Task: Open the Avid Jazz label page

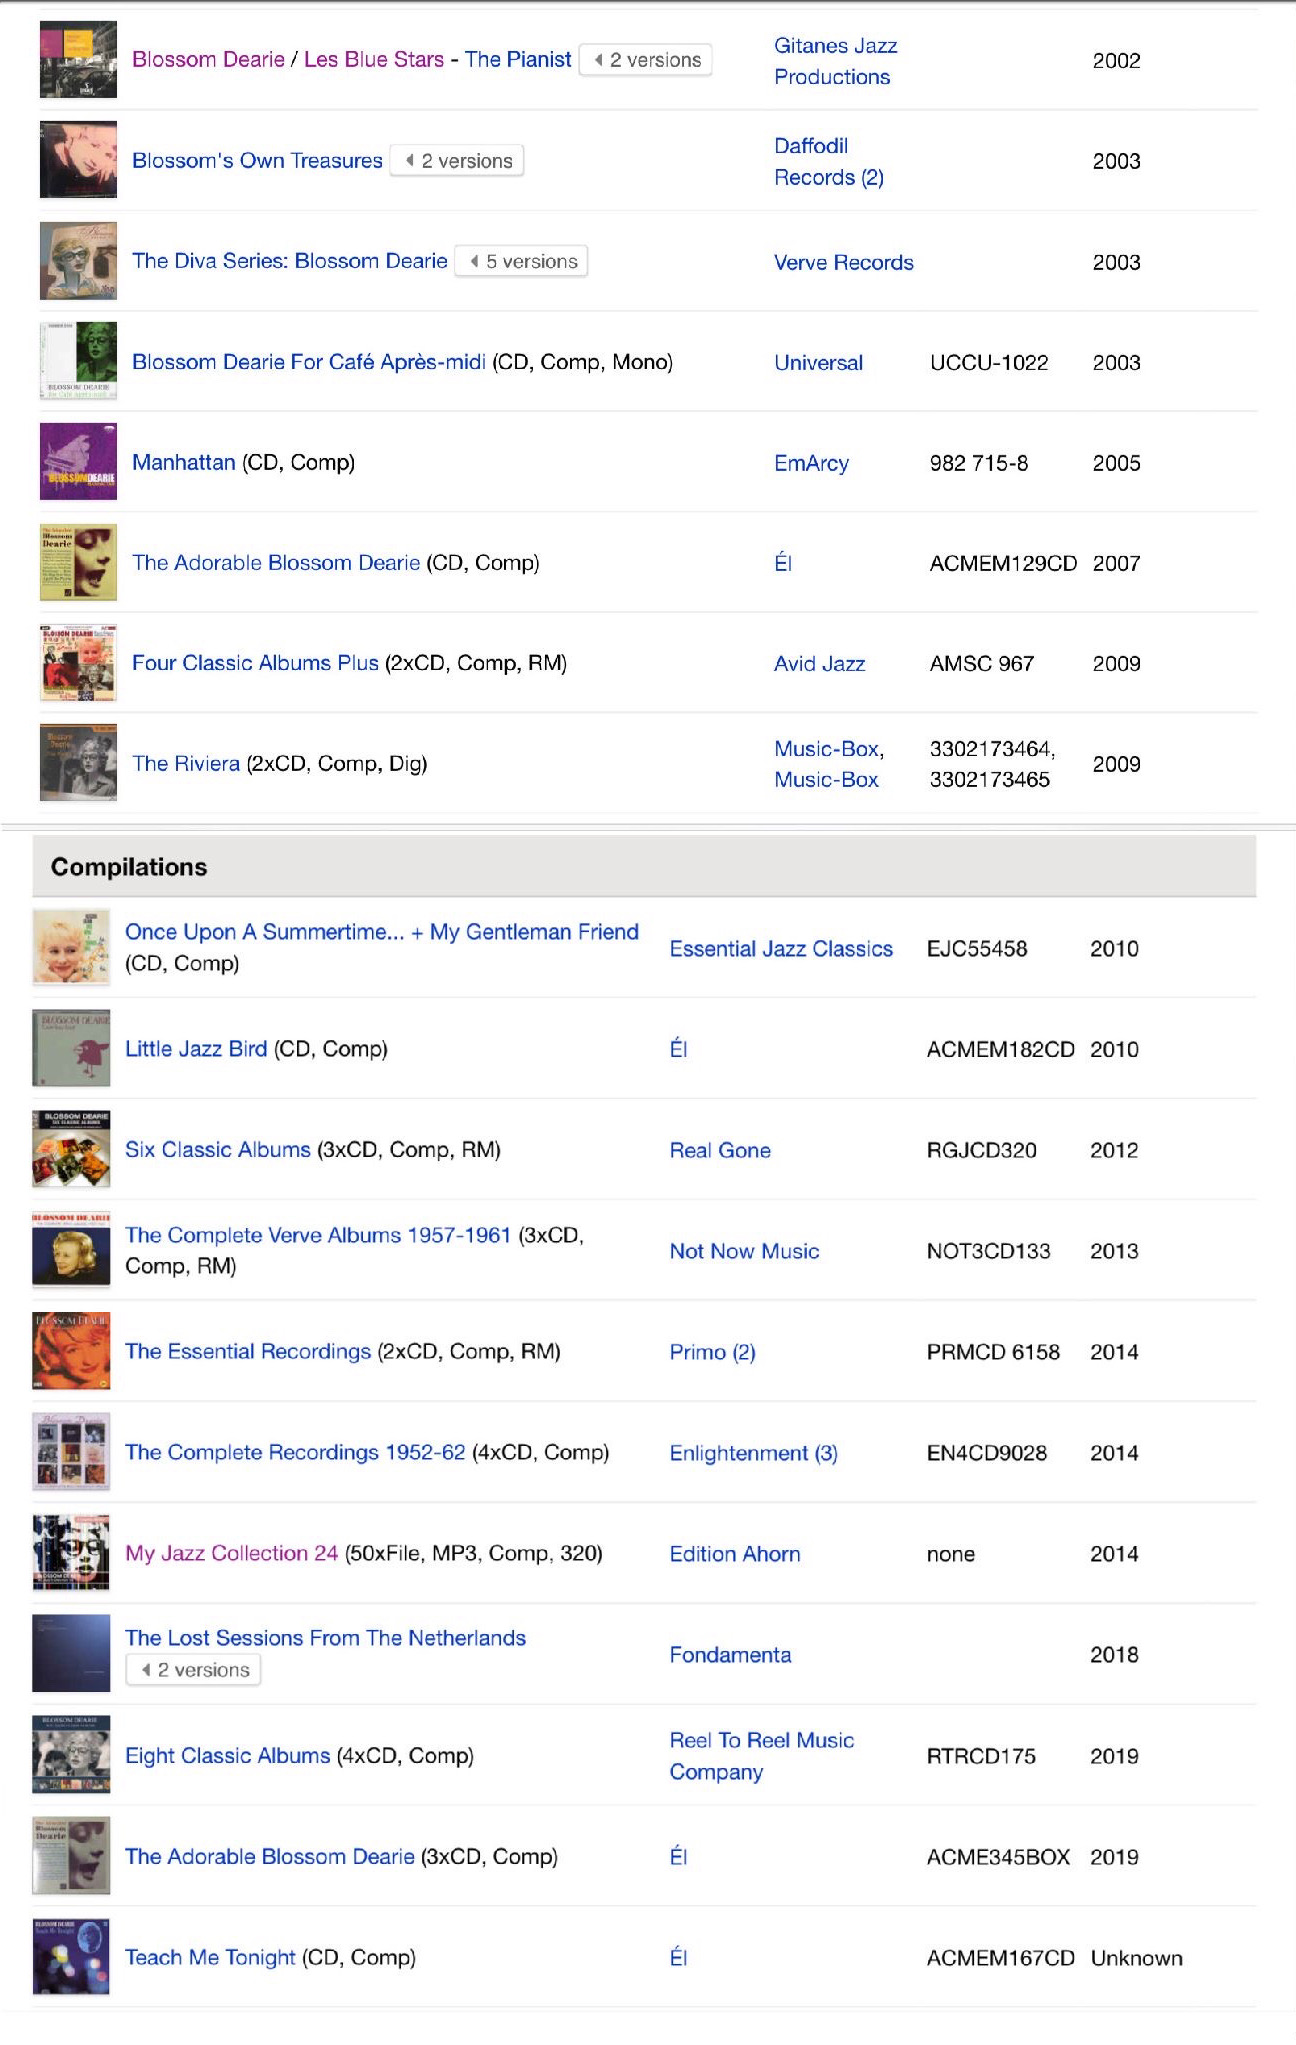Action: [x=818, y=663]
